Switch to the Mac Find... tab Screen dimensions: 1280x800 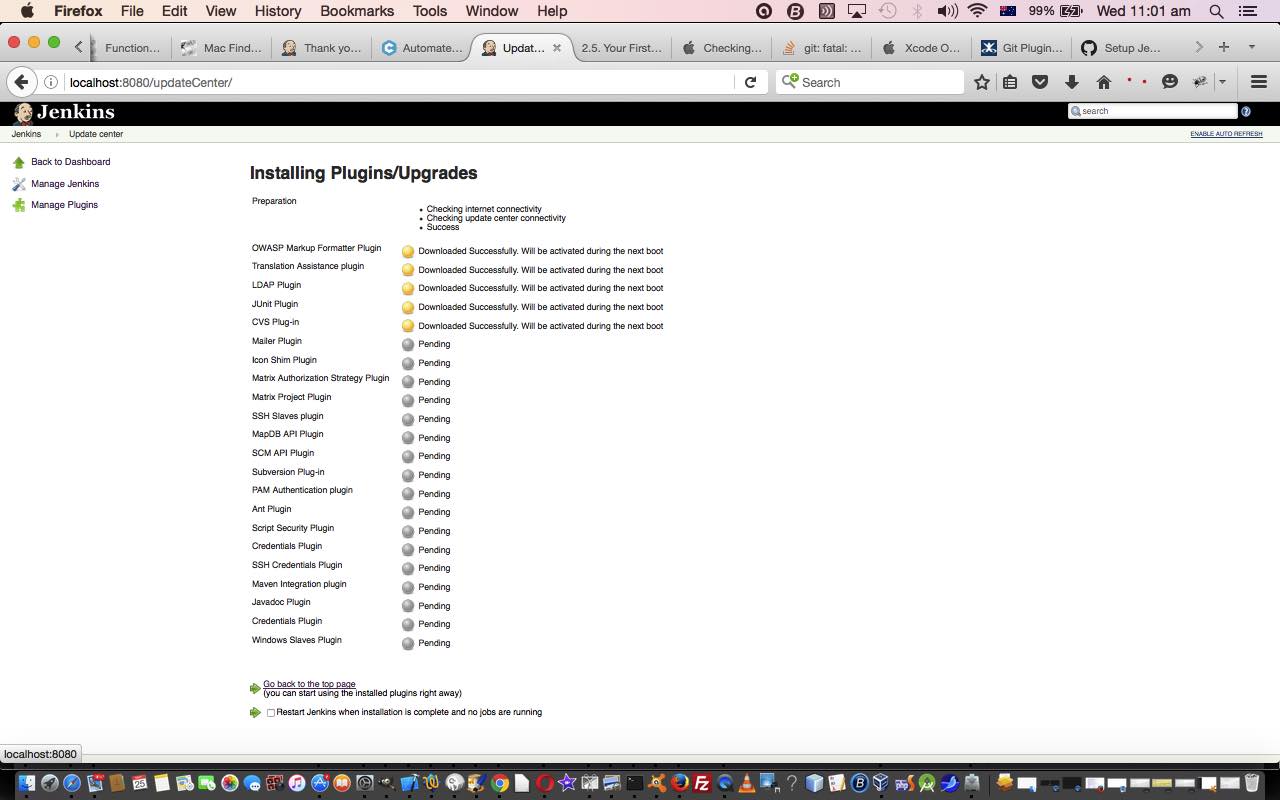click(x=221, y=48)
